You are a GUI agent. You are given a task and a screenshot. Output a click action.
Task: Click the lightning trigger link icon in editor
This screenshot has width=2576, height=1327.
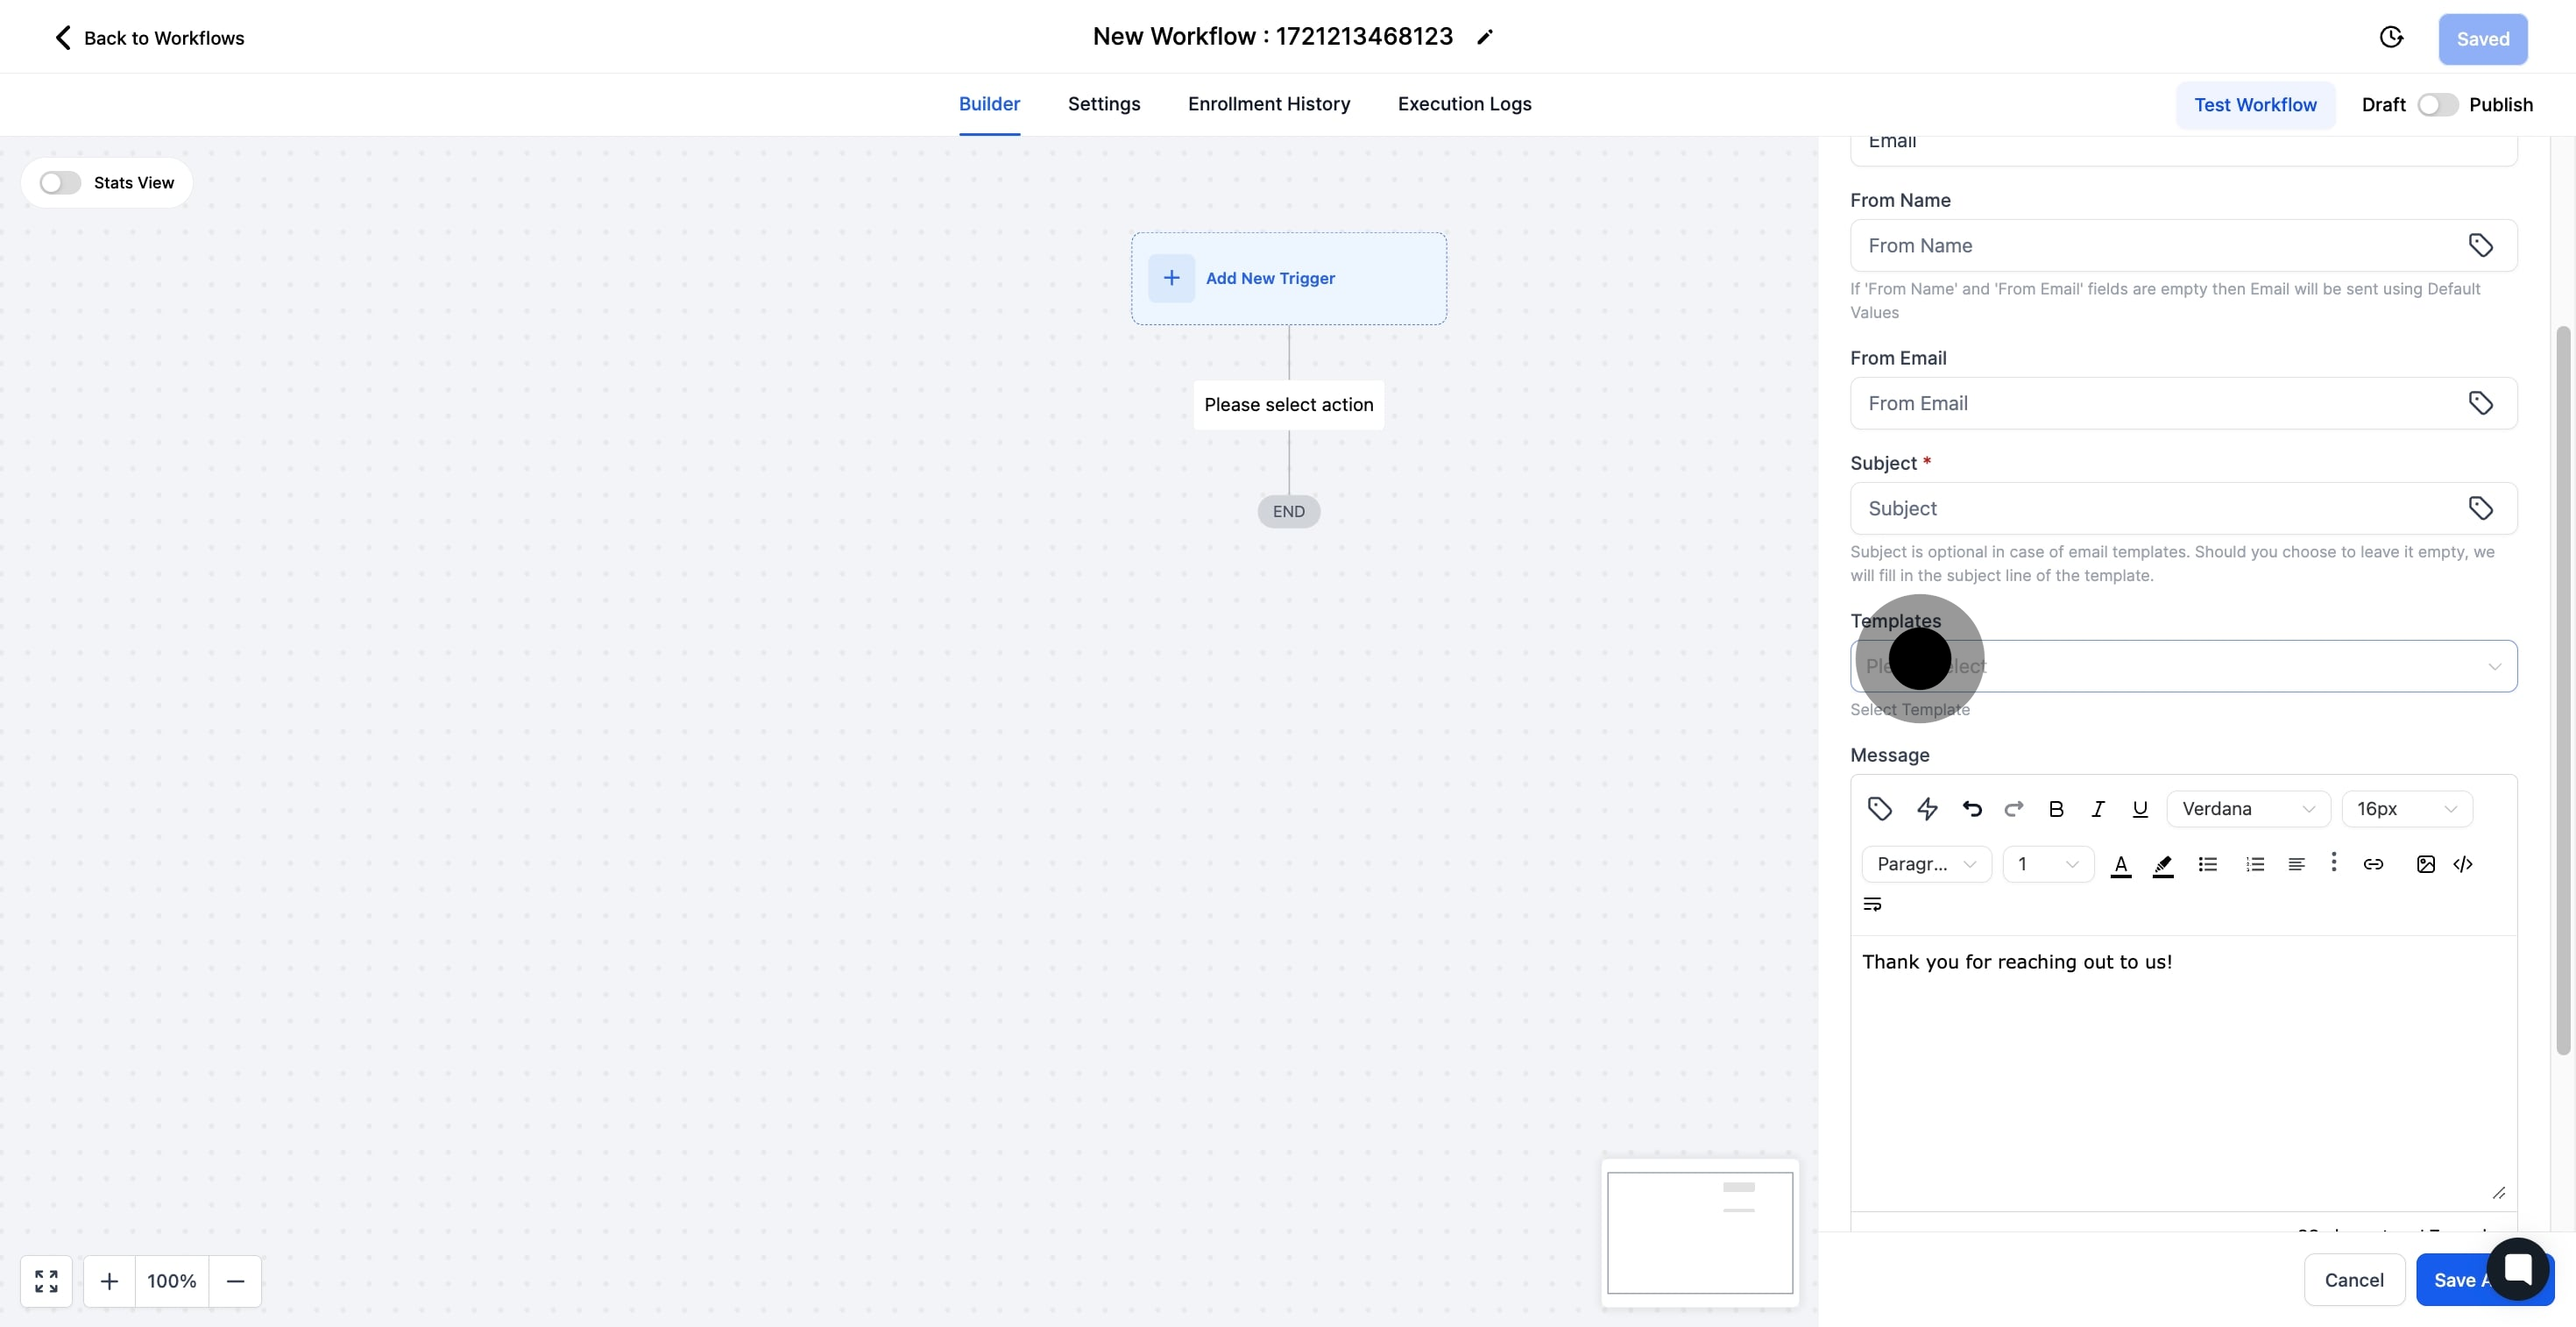(1927, 809)
